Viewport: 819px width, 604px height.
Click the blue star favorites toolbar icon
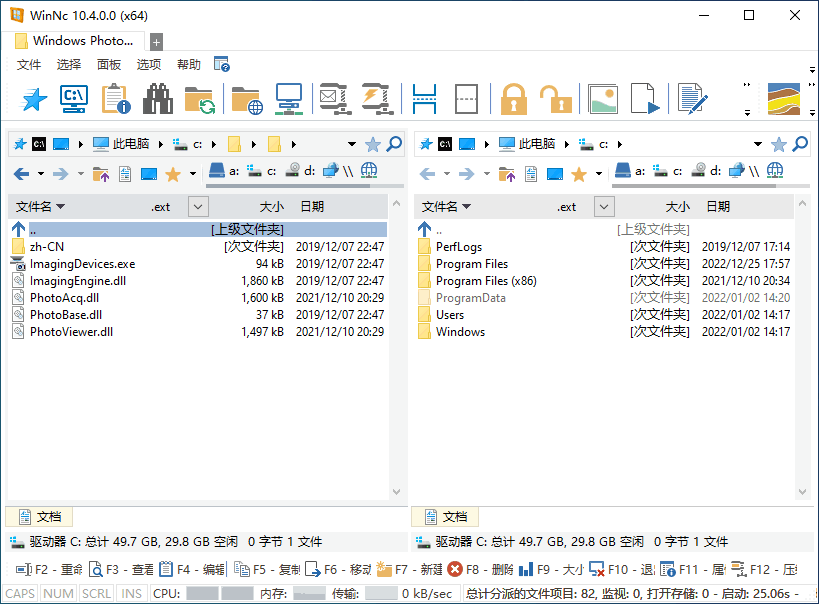click(x=33, y=99)
